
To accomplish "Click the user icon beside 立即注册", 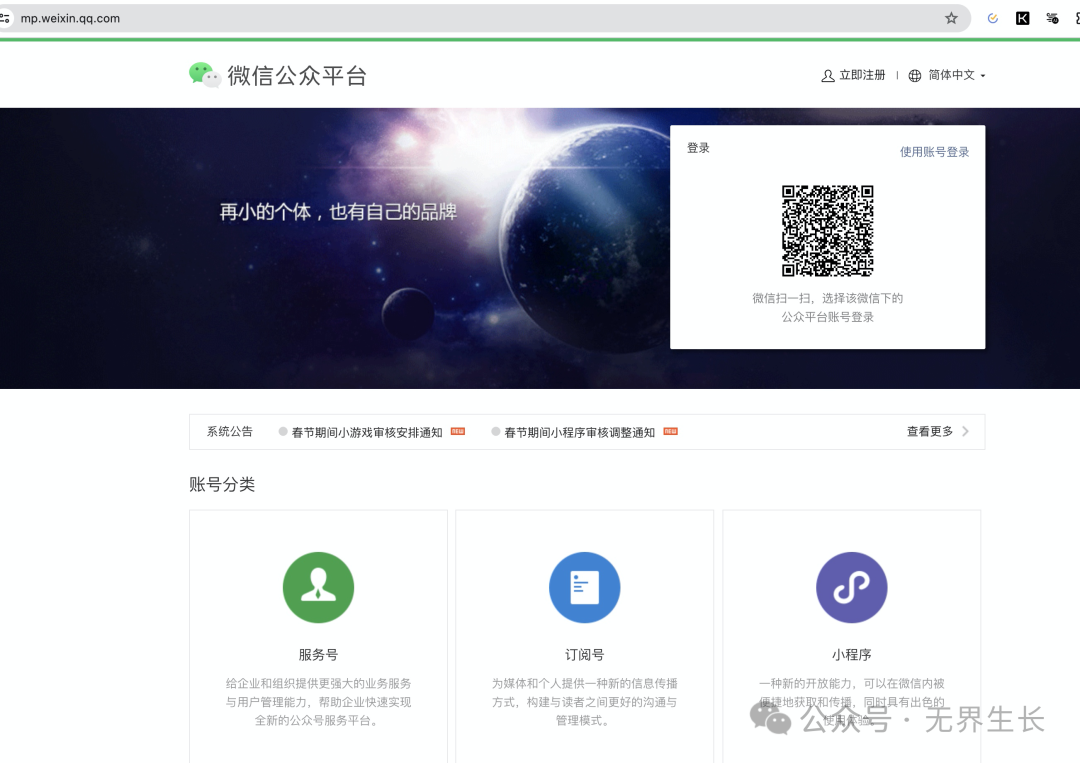I will [x=828, y=76].
